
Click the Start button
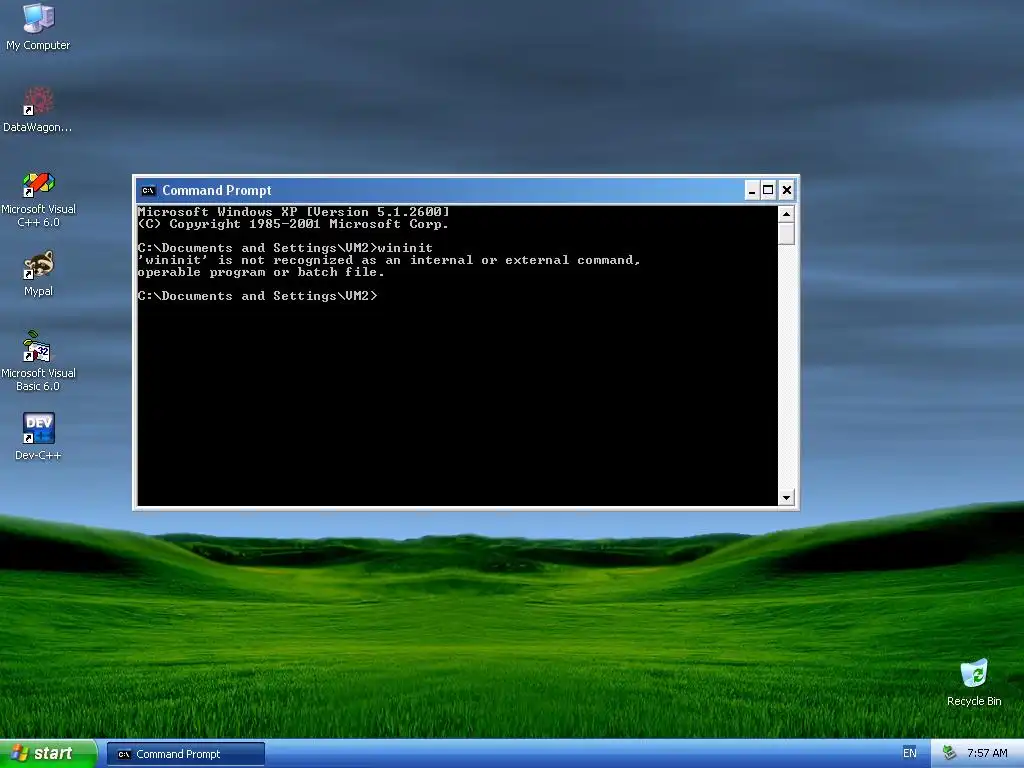pyautogui.click(x=48, y=754)
